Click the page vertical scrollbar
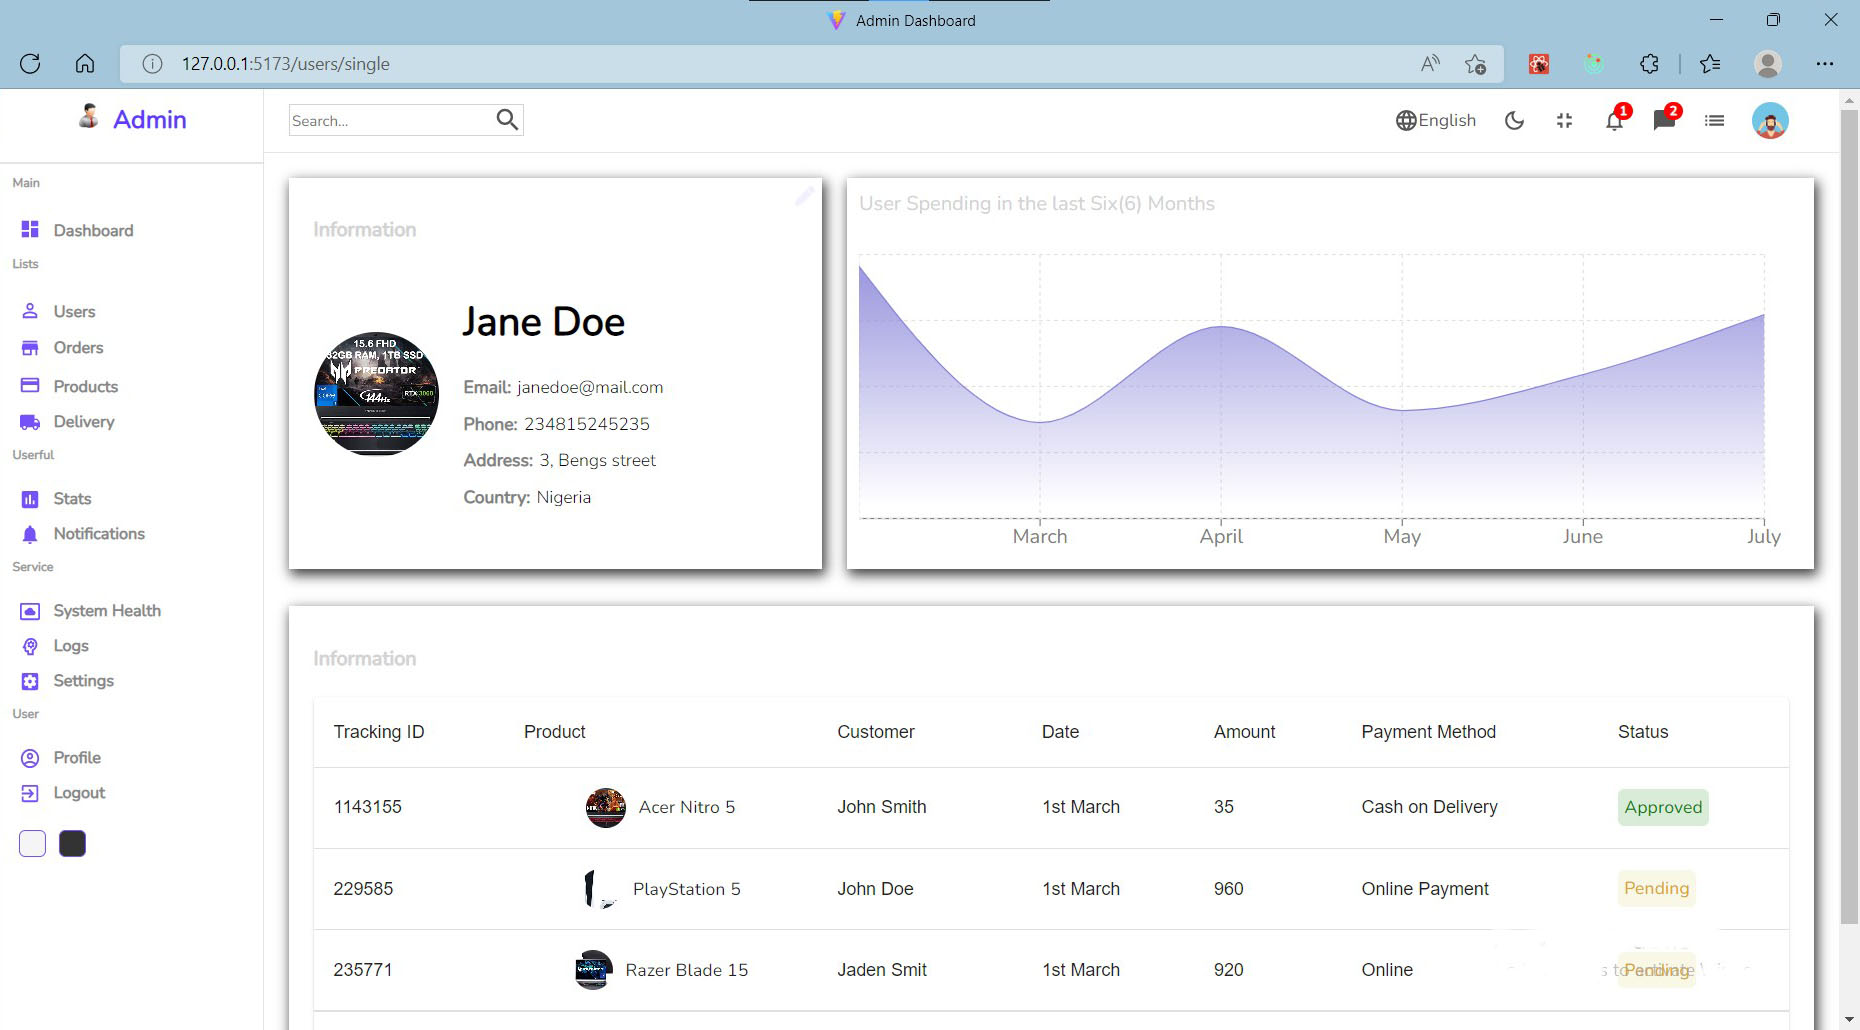 click(x=1849, y=517)
